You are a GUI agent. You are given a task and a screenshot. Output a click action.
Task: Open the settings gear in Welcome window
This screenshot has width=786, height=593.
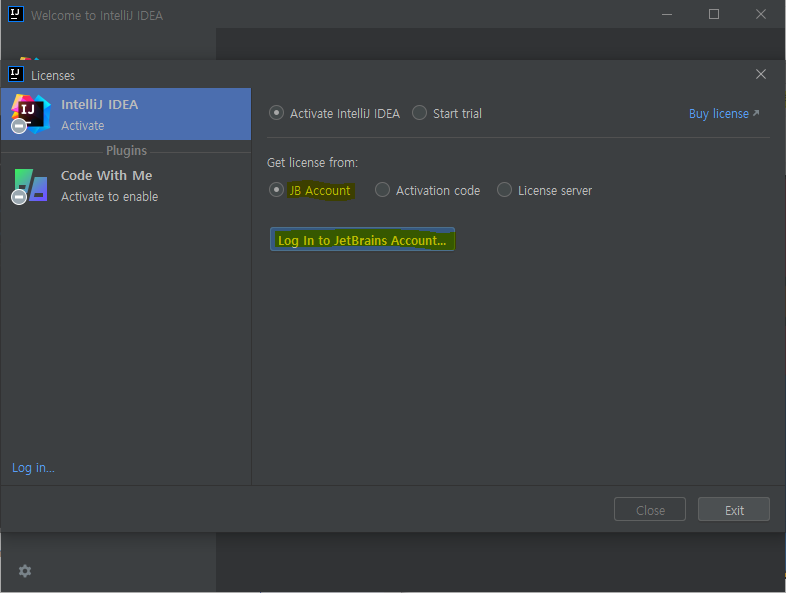pyautogui.click(x=25, y=571)
